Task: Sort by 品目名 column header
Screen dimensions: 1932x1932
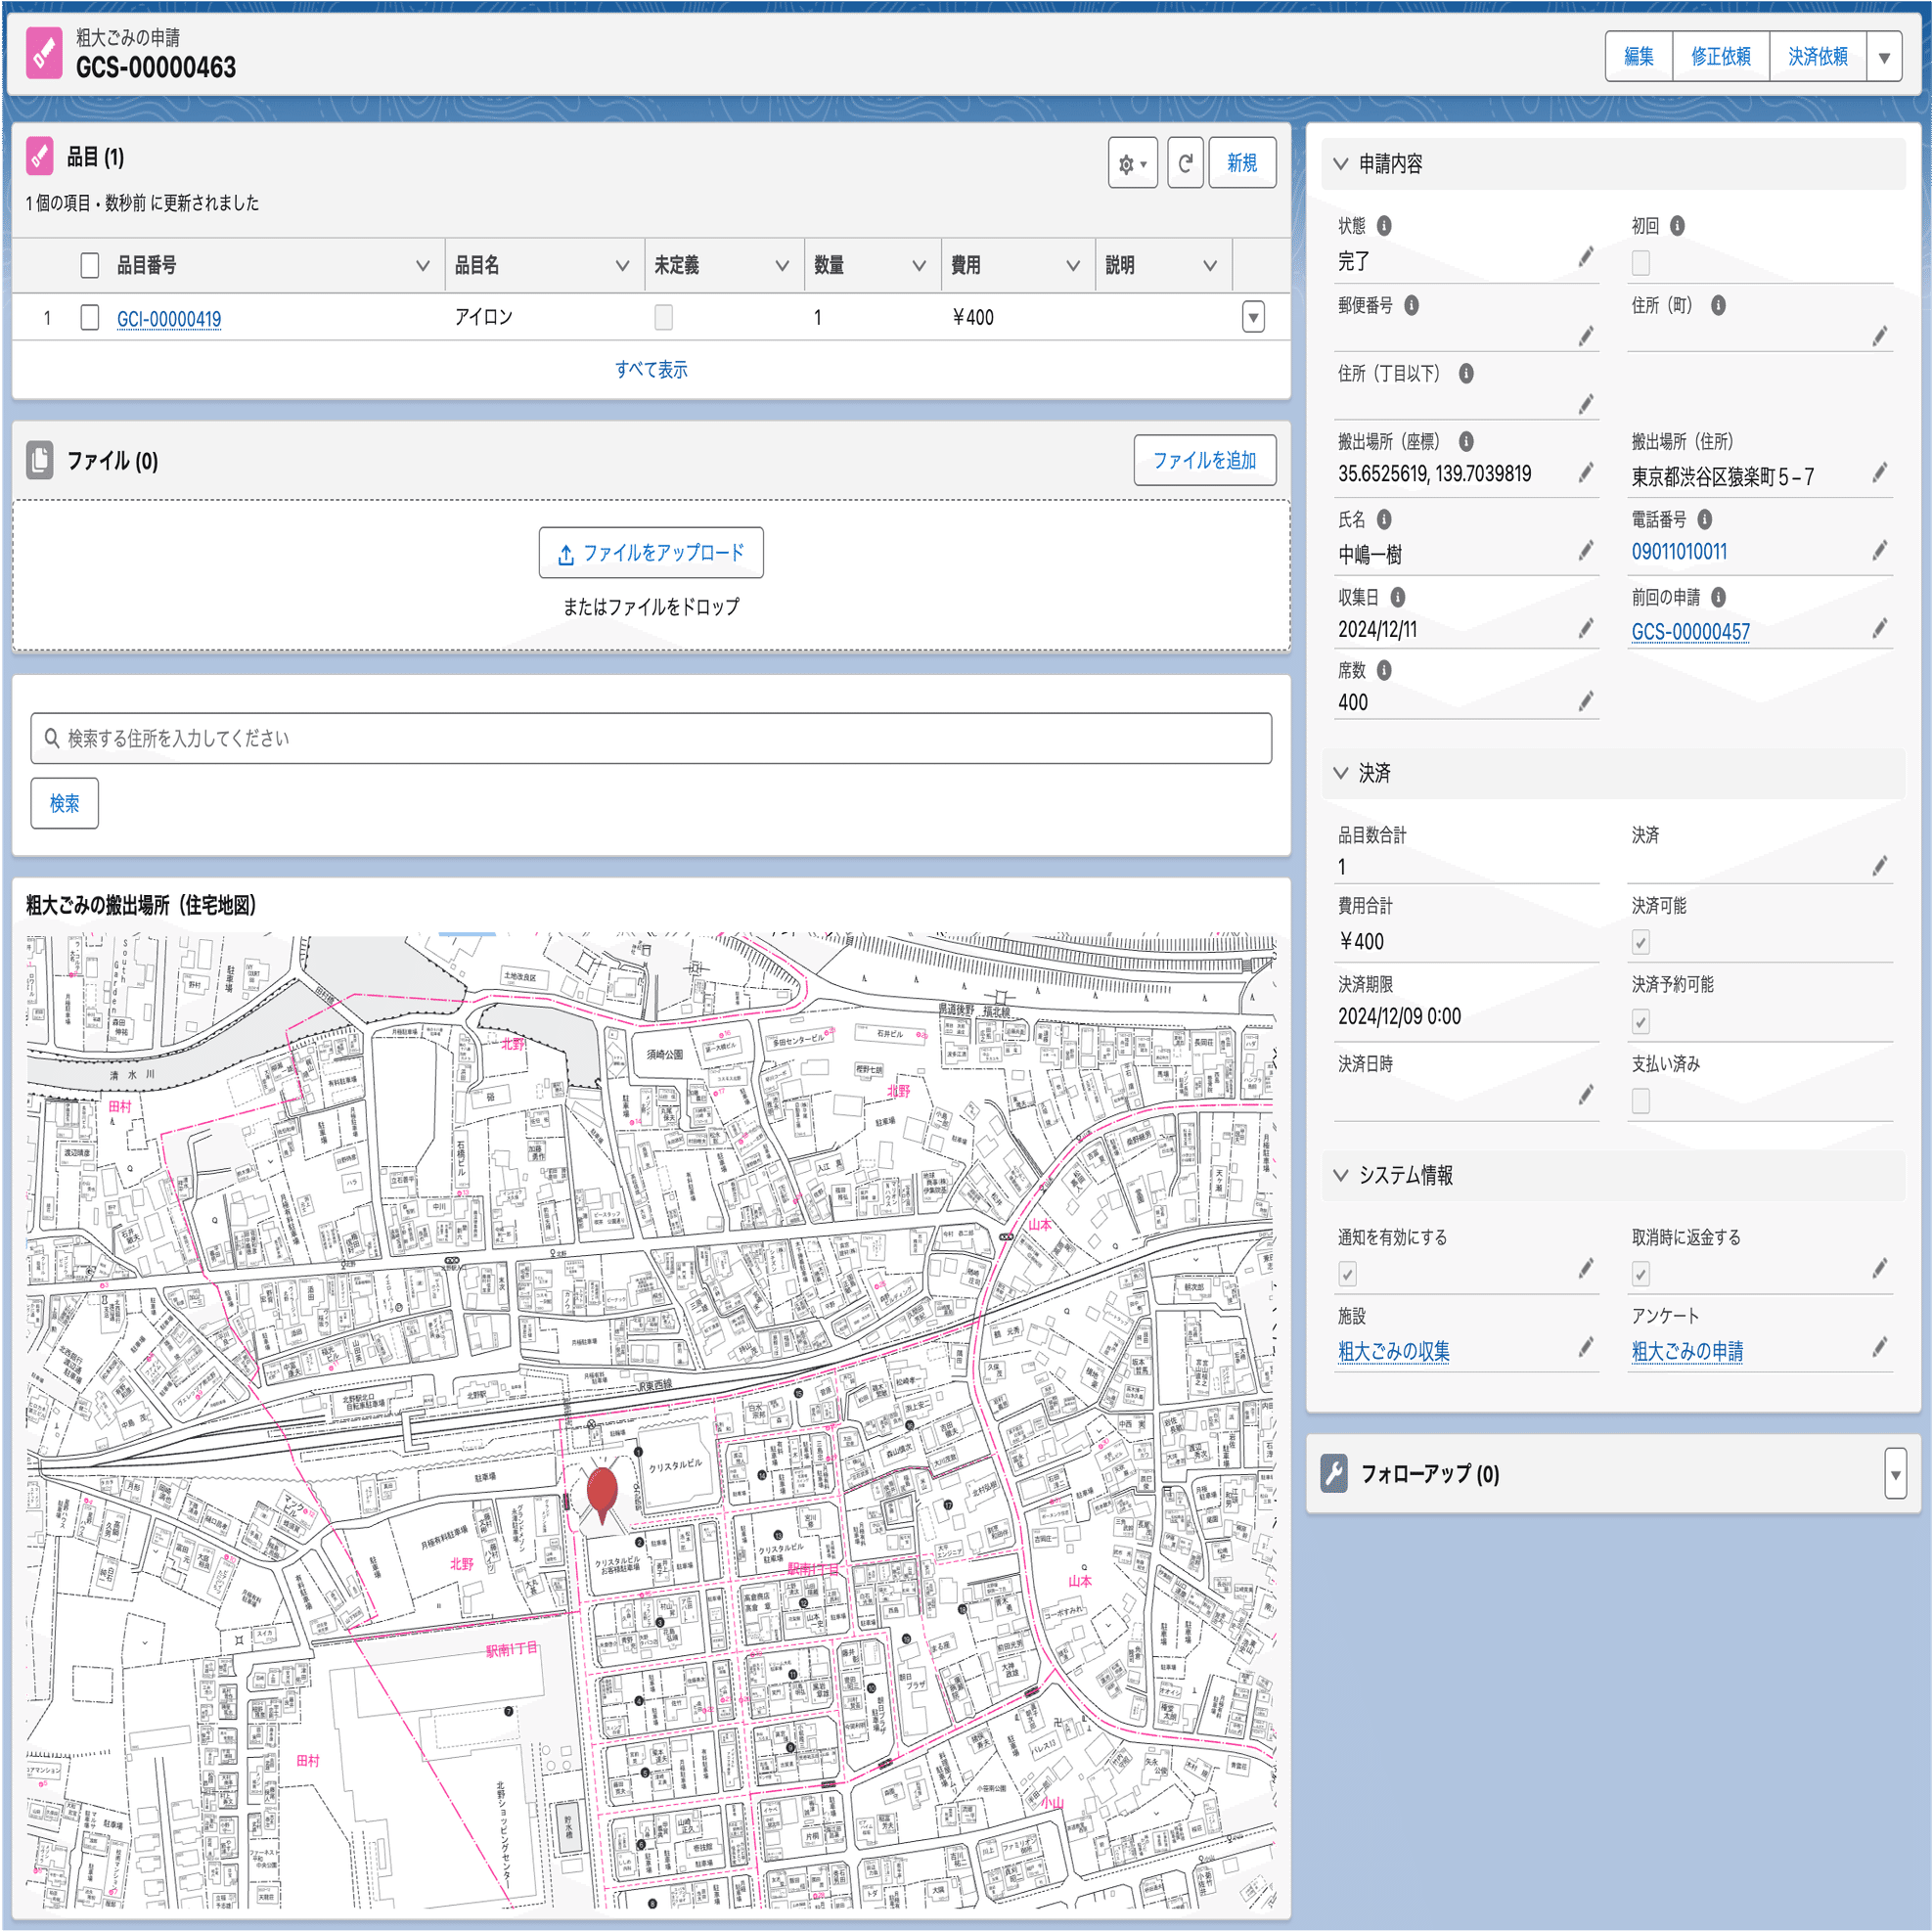Action: (x=477, y=265)
